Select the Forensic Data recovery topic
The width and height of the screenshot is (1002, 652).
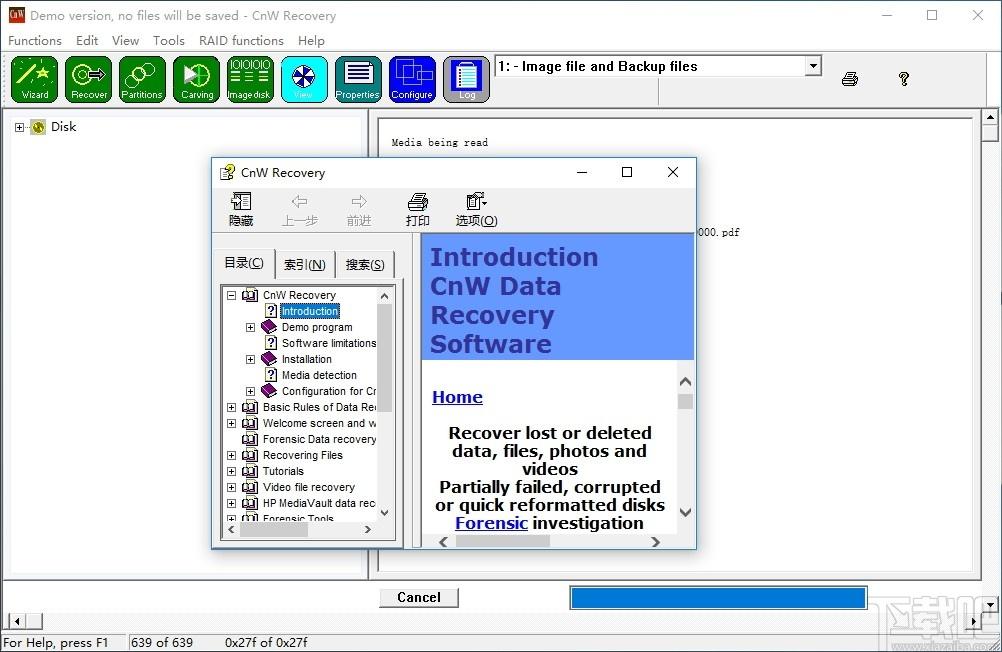320,439
